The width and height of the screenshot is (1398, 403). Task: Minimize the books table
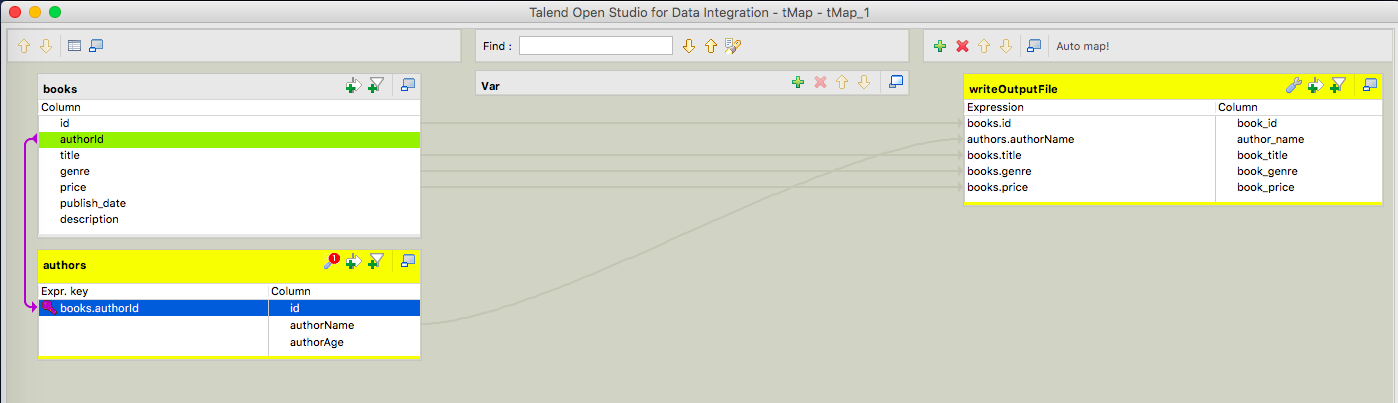pyautogui.click(x=408, y=86)
